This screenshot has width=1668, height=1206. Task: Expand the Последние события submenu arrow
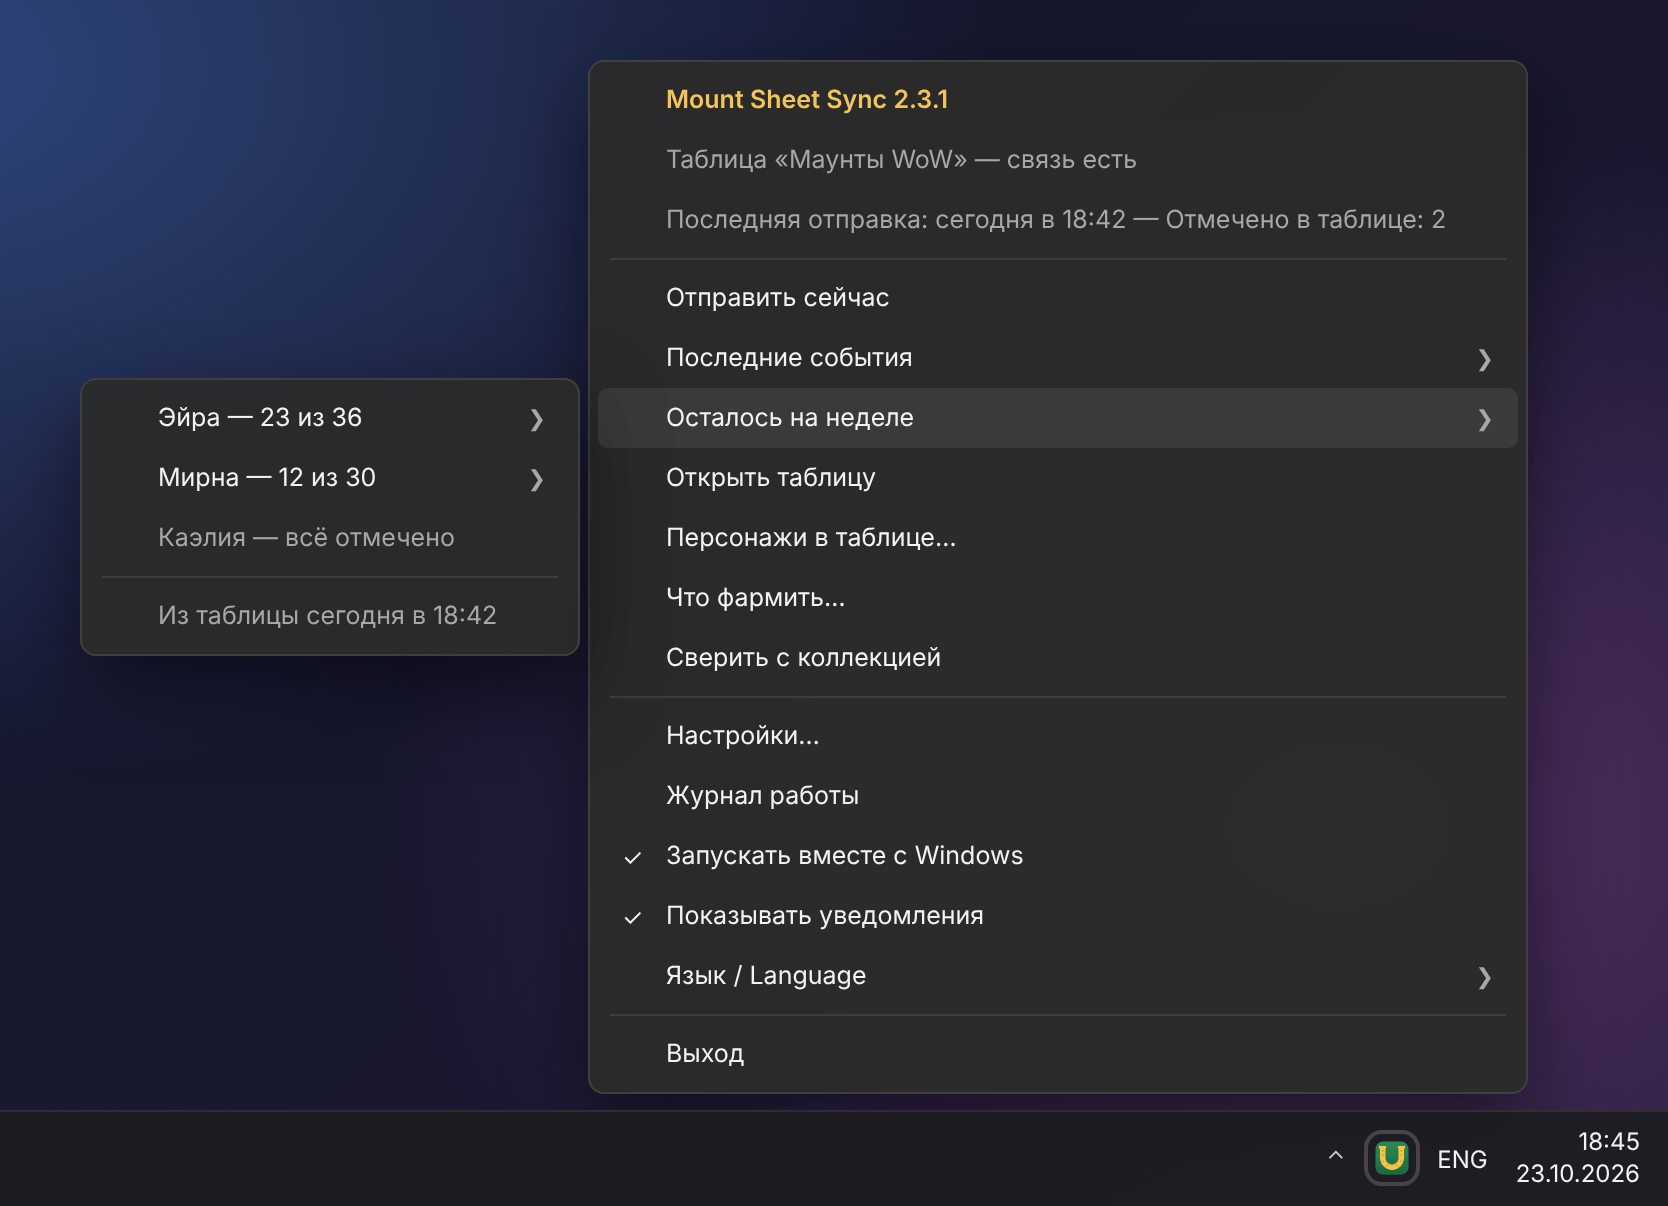(x=1484, y=359)
